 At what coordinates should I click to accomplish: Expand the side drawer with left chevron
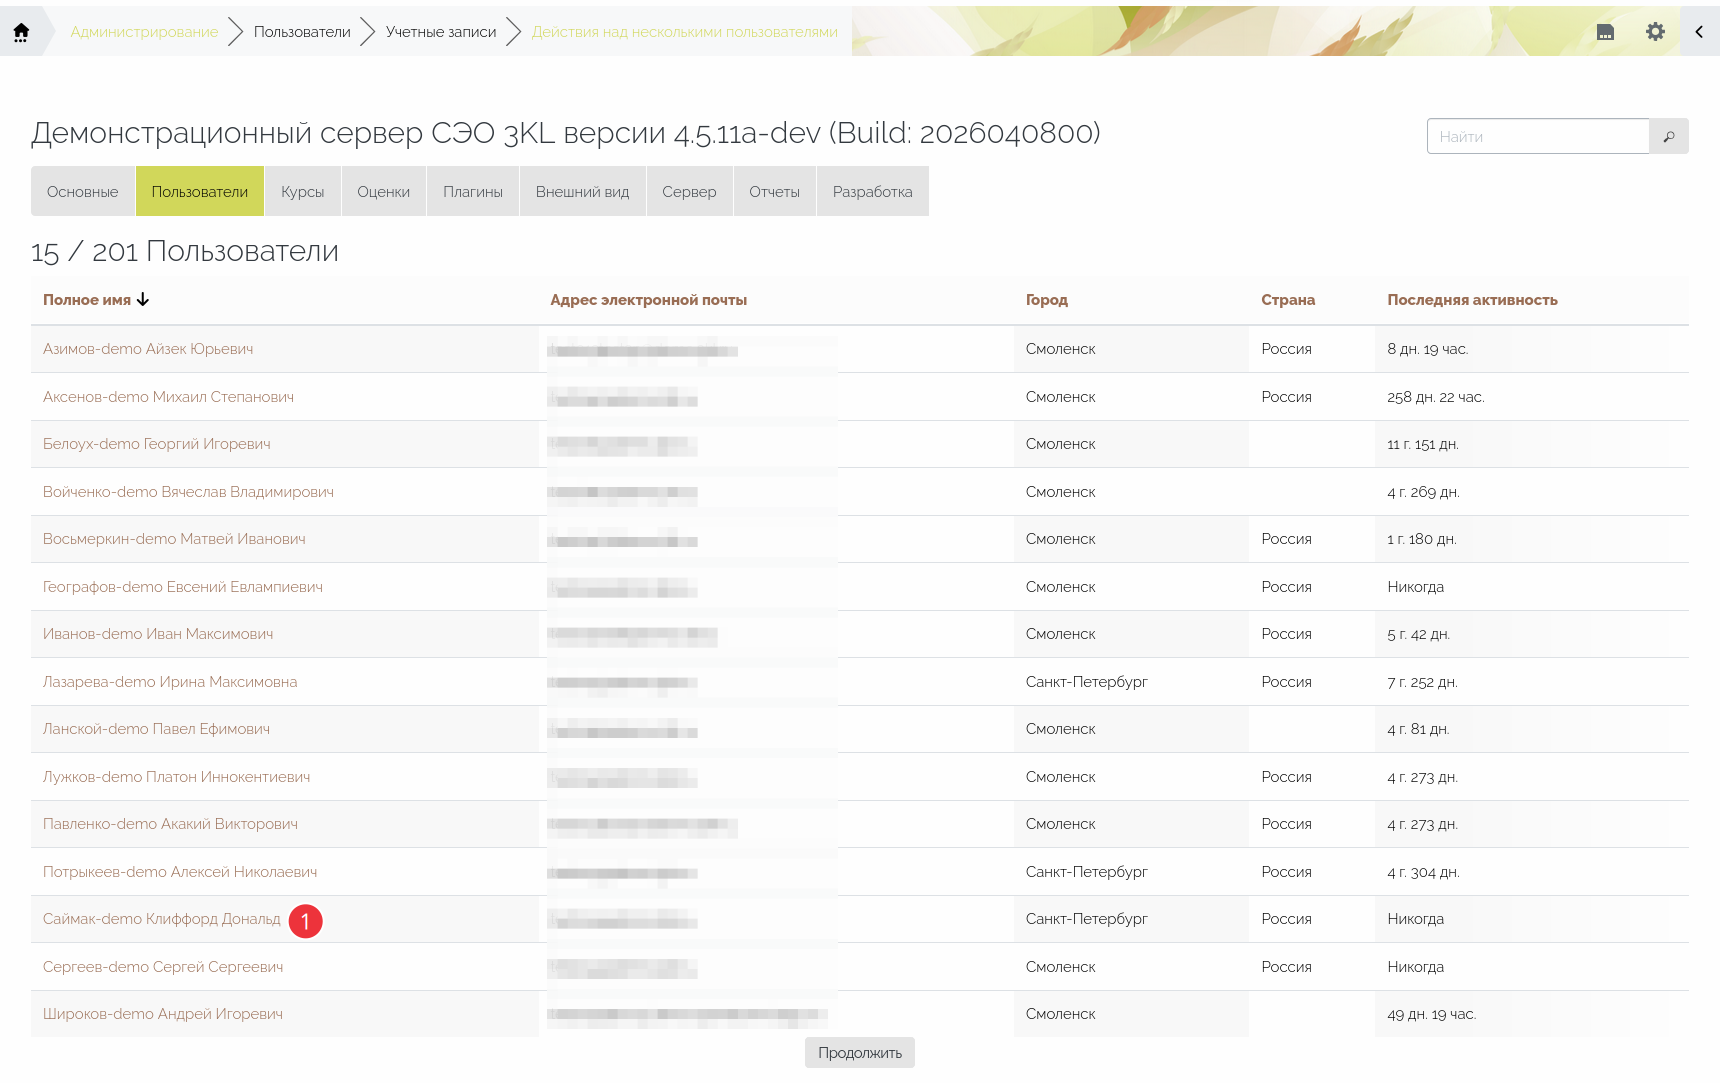click(x=1699, y=32)
